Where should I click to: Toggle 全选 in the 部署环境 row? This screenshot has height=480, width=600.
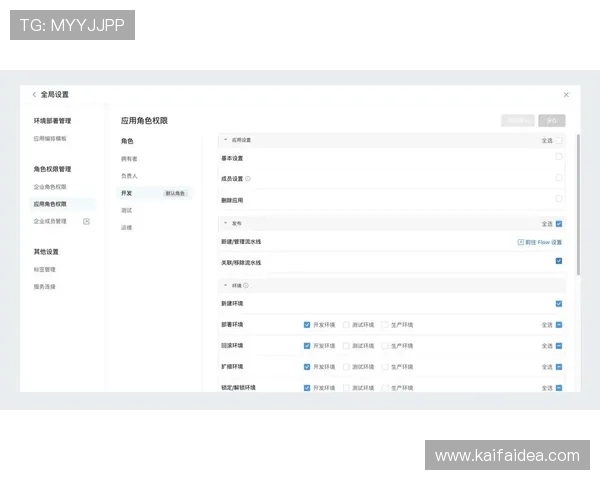coord(559,325)
